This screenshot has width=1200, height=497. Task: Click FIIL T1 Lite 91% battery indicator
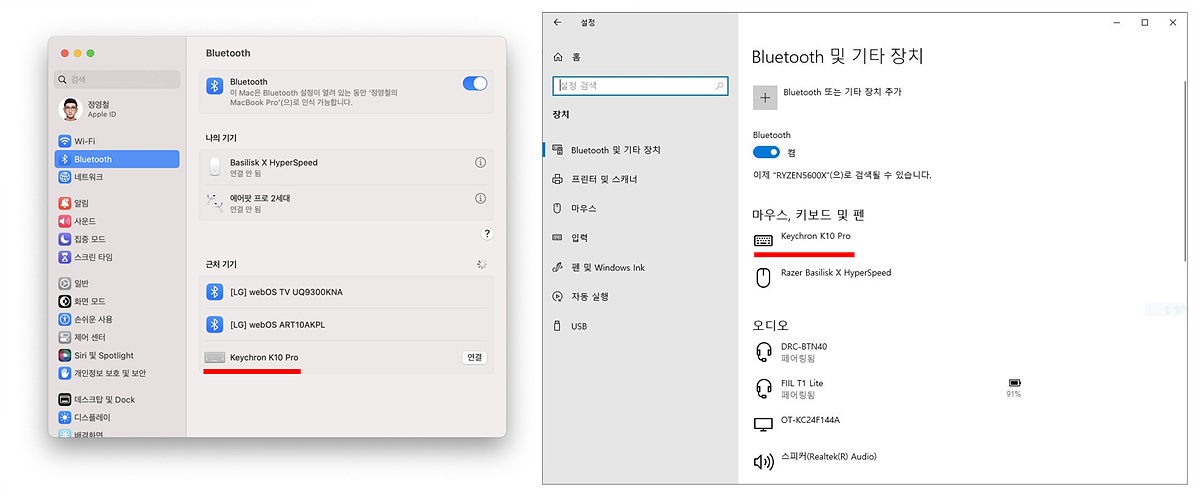1014,388
